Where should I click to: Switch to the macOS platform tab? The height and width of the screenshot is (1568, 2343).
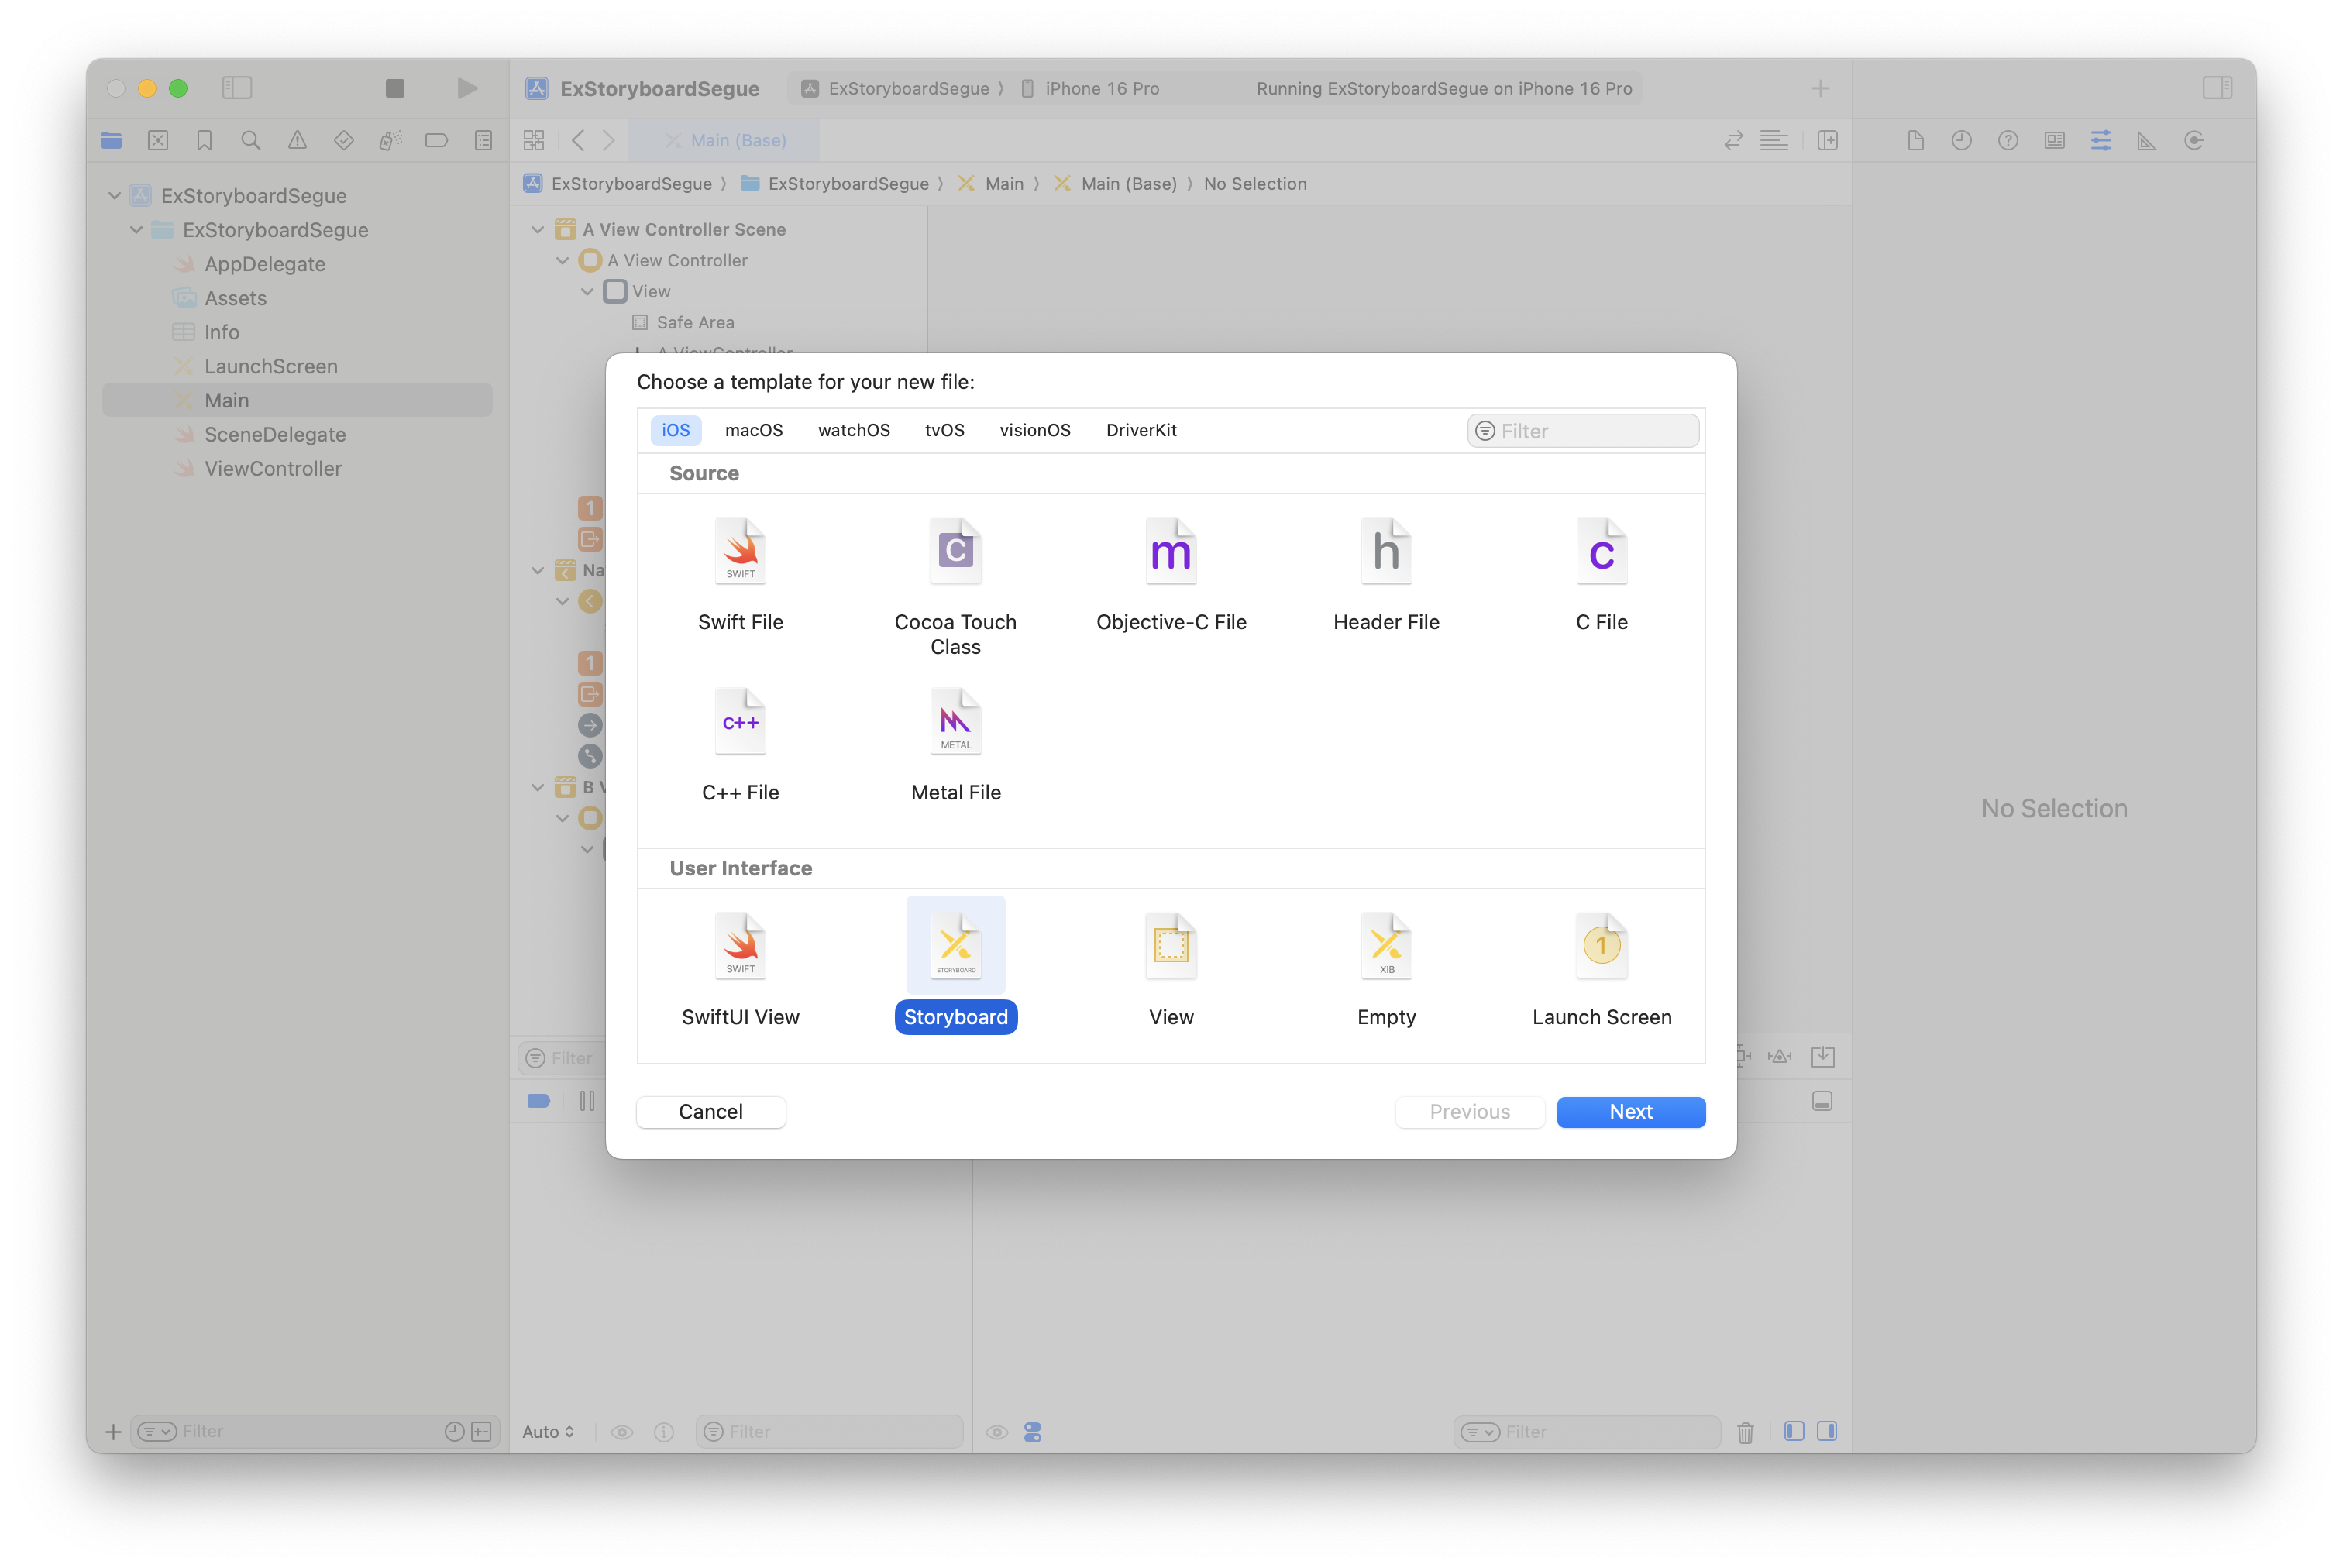click(x=754, y=430)
